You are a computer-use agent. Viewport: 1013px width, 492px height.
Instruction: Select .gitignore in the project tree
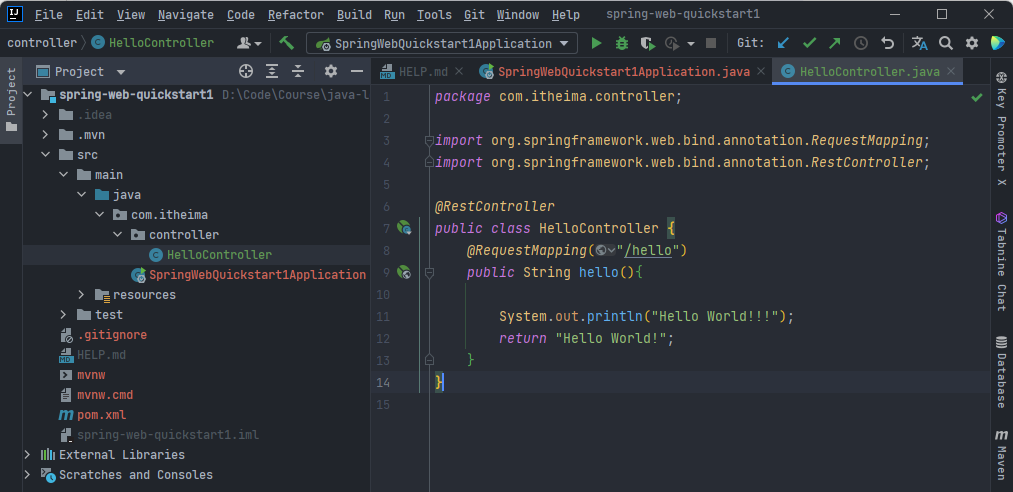click(112, 334)
